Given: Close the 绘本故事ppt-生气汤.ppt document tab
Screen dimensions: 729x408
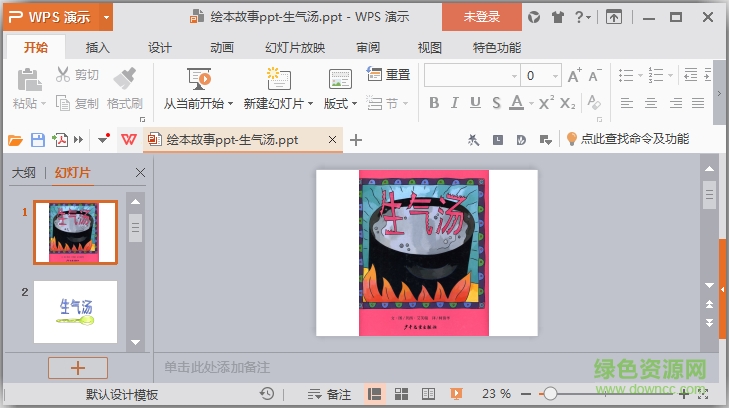Looking at the screenshot, I should 332,139.
